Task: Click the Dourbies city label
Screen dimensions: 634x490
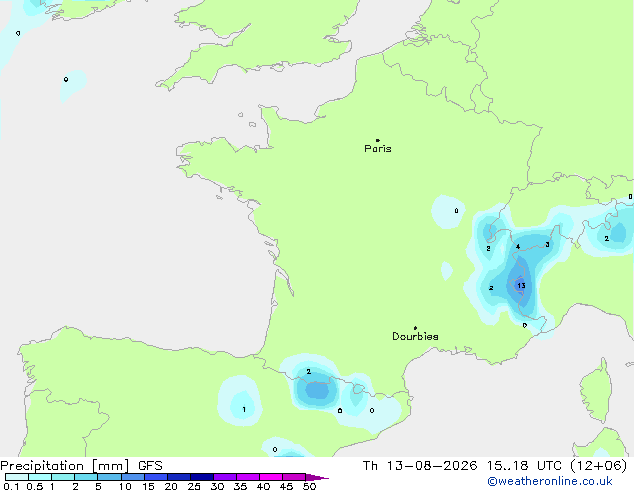Action: (415, 336)
